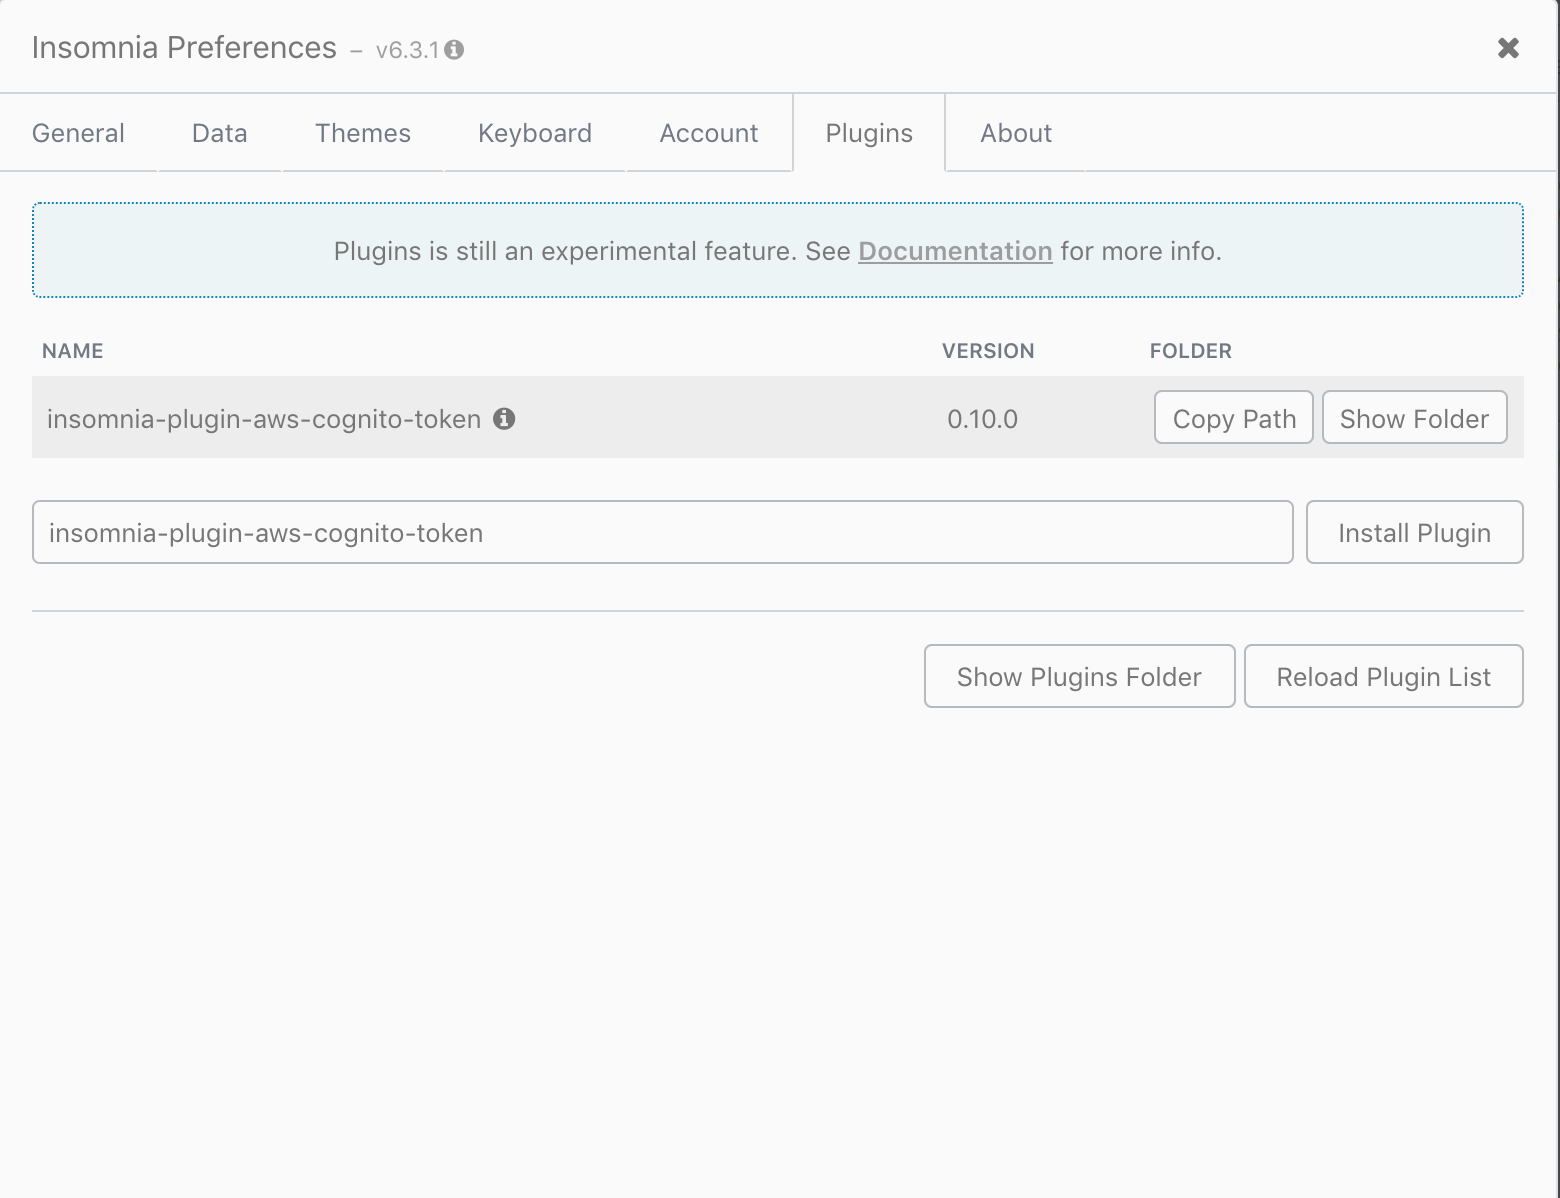Switch to the General tab

78,133
